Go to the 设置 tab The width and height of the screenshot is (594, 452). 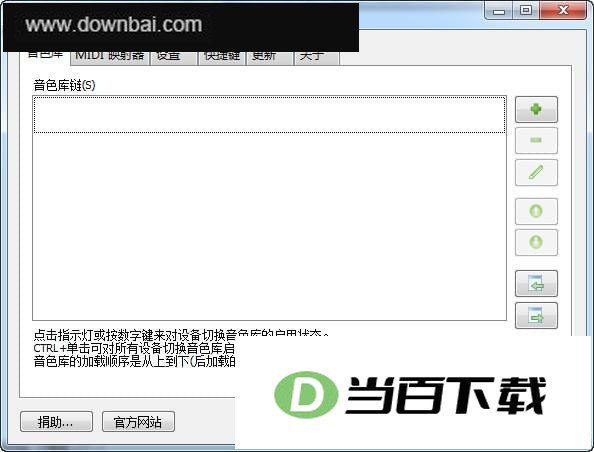pos(173,58)
